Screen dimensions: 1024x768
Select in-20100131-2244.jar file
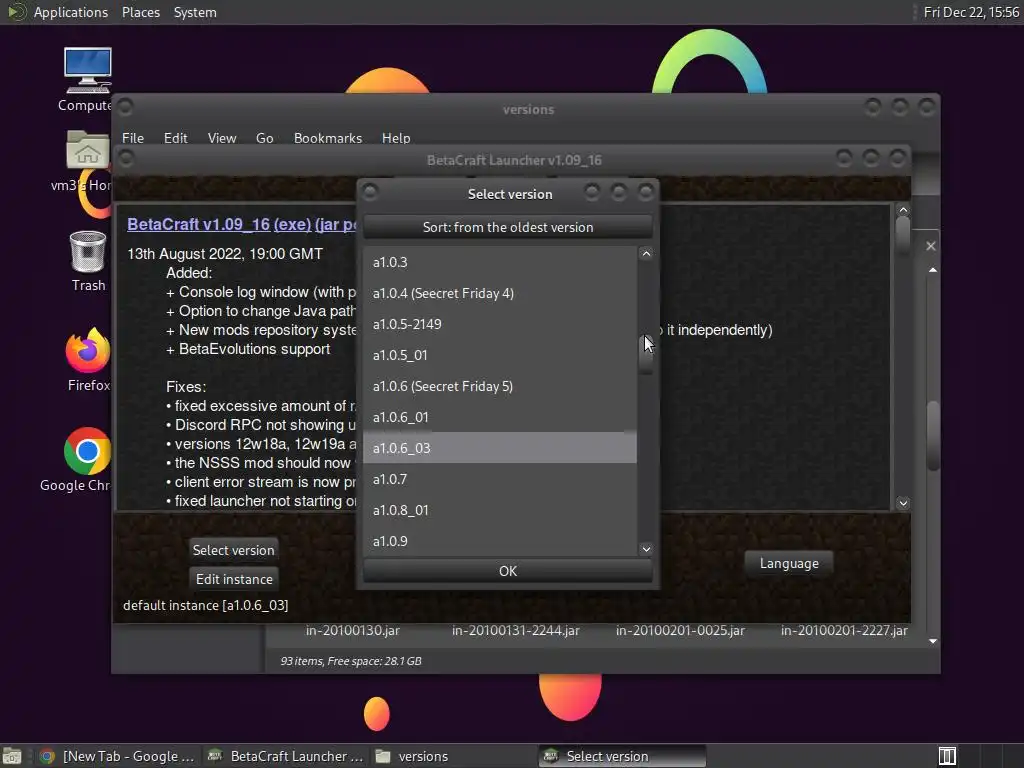515,630
